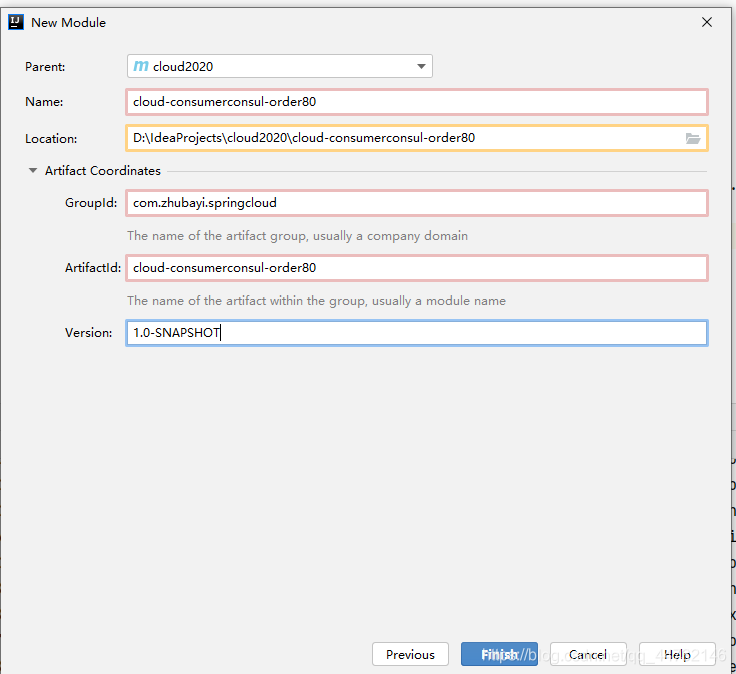Click the Cancel button

(x=588, y=654)
